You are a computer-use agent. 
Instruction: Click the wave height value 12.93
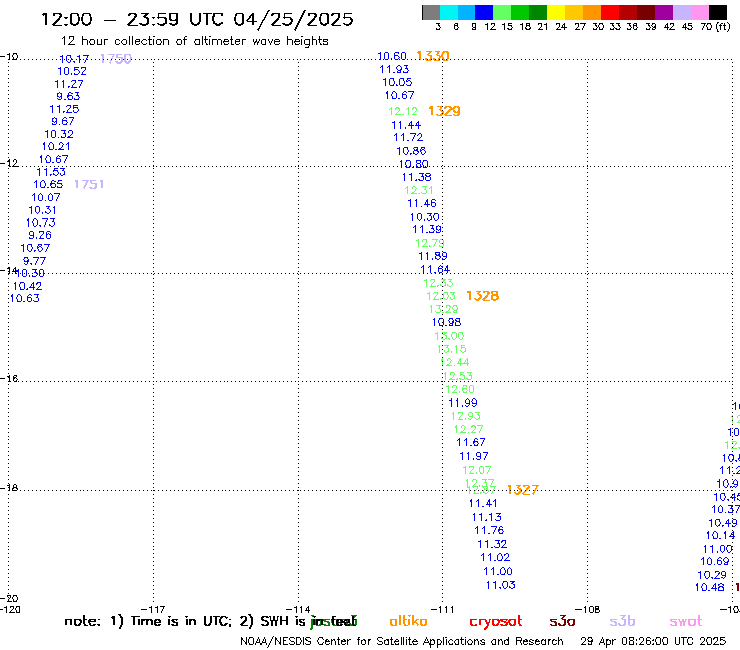466,416
